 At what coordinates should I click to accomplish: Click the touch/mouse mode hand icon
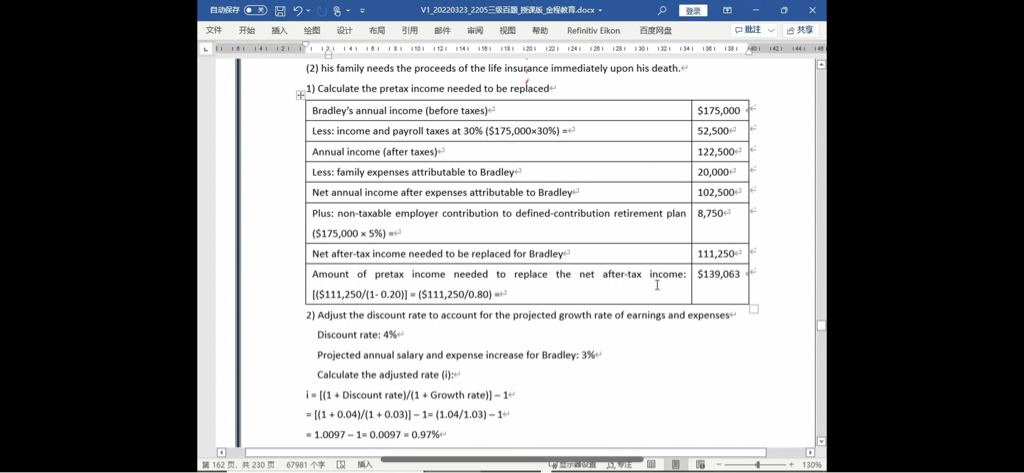(x=338, y=10)
